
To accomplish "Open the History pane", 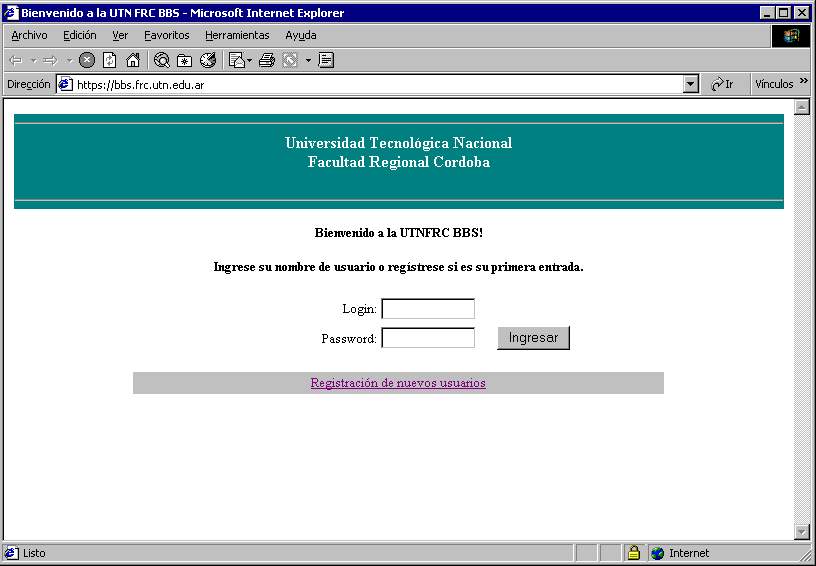I will (x=208, y=61).
